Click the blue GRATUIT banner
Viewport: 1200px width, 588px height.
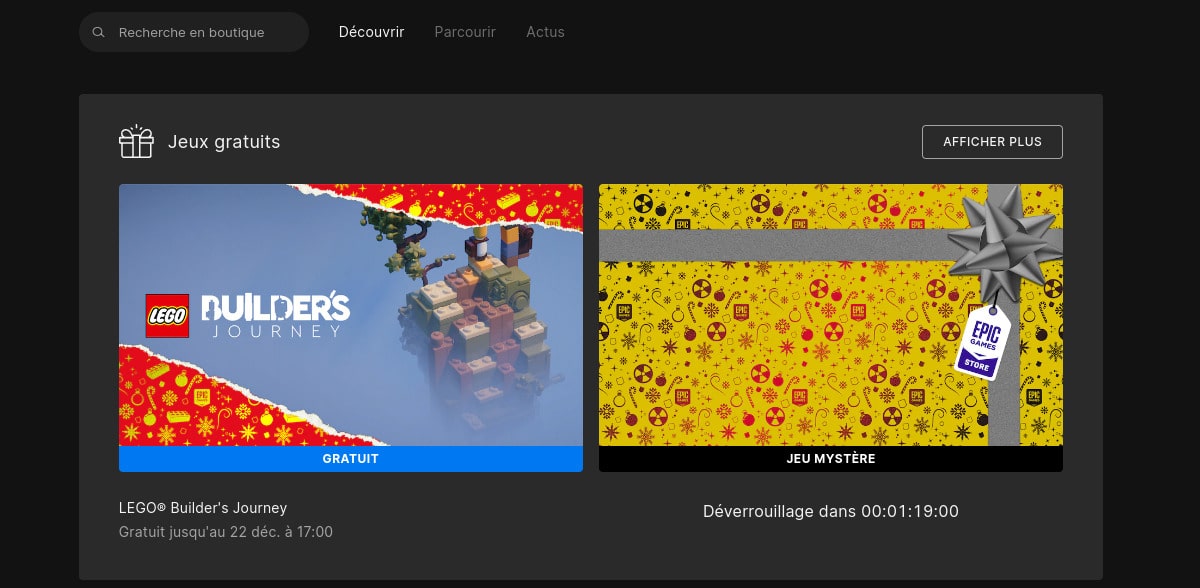(350, 459)
